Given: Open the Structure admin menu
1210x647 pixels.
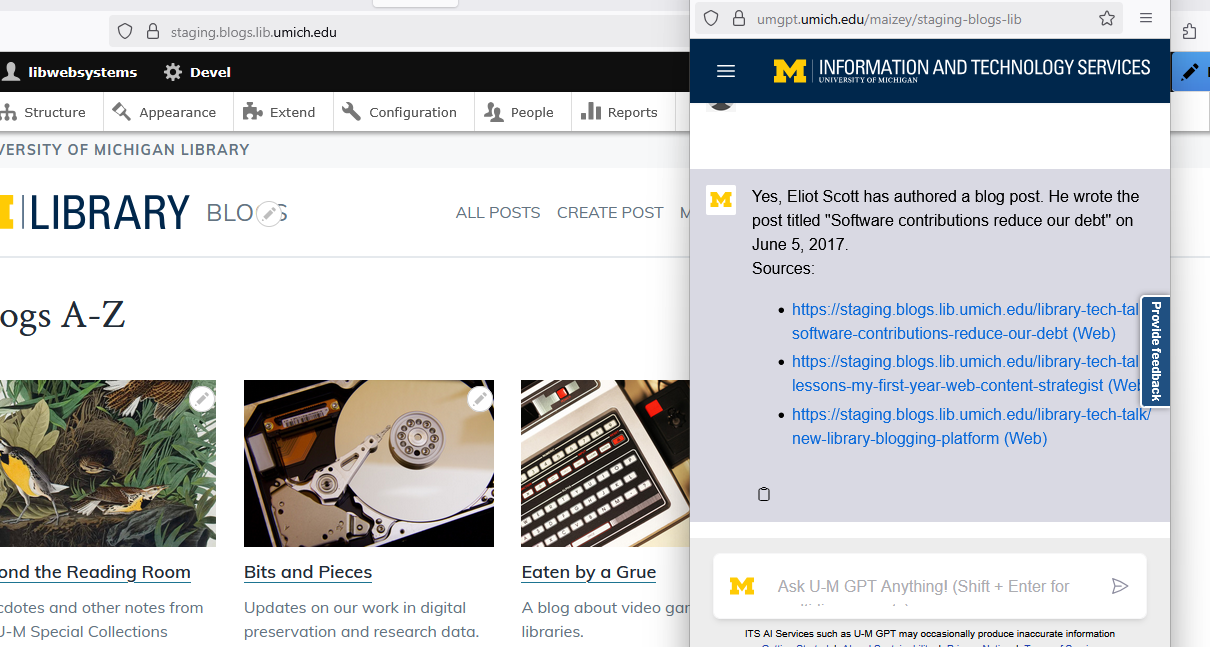Looking at the screenshot, I should (x=44, y=112).
